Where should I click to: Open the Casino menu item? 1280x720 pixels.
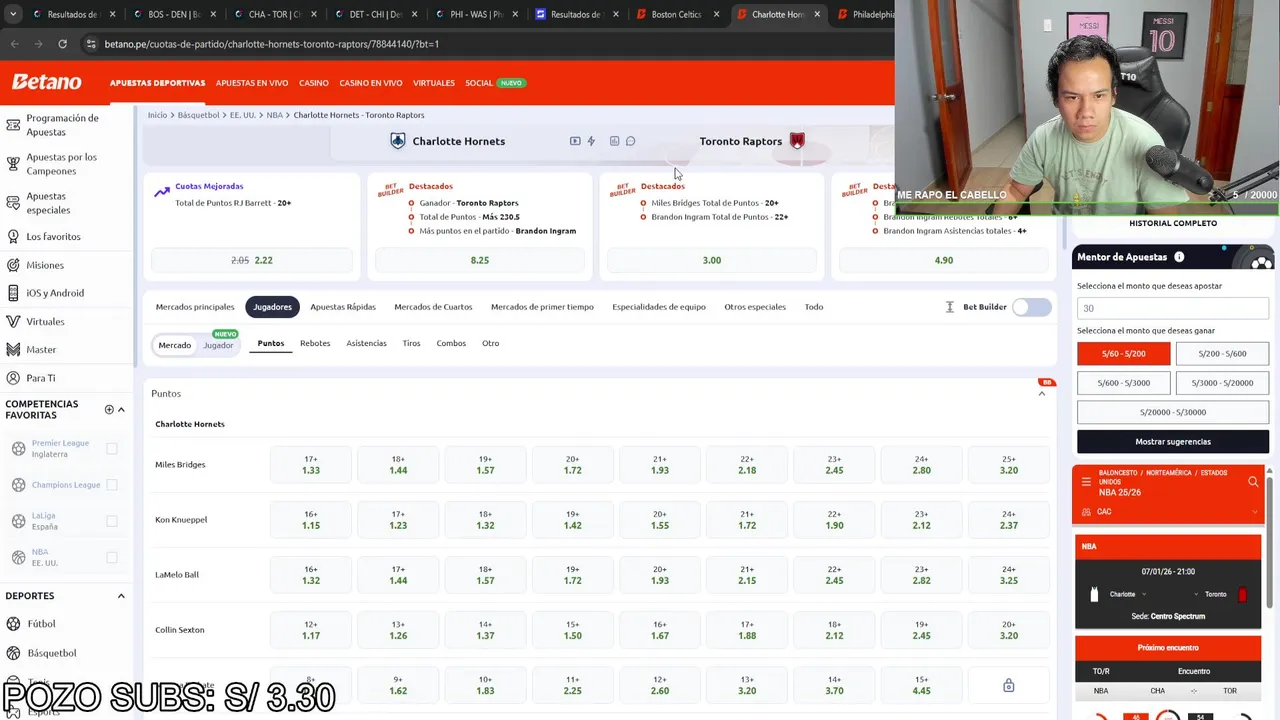314,83
